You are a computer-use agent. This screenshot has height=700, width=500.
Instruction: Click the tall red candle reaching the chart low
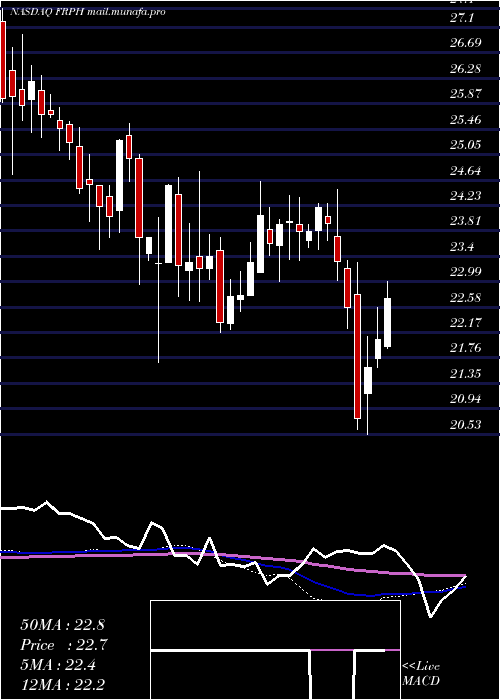click(x=357, y=356)
